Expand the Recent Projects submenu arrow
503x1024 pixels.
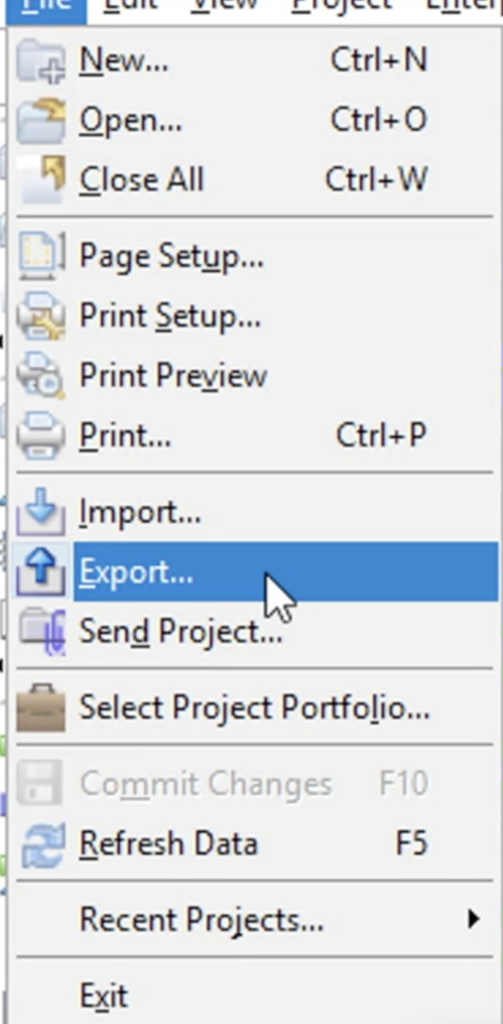click(473, 920)
